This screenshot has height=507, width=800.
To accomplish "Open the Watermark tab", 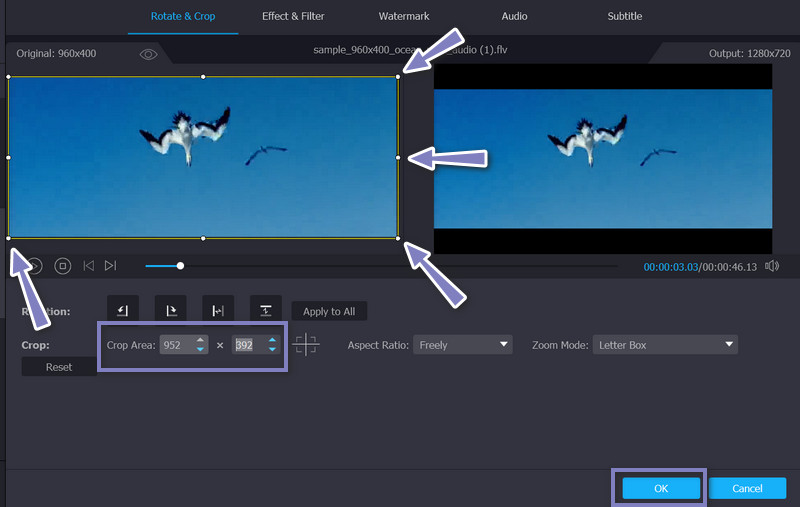I will point(404,17).
